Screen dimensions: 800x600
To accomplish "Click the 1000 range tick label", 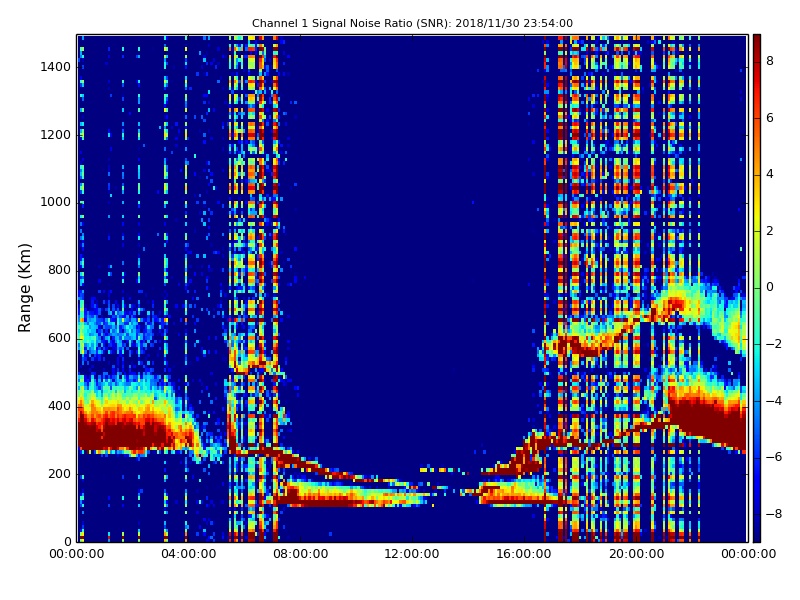I will 56,202.
